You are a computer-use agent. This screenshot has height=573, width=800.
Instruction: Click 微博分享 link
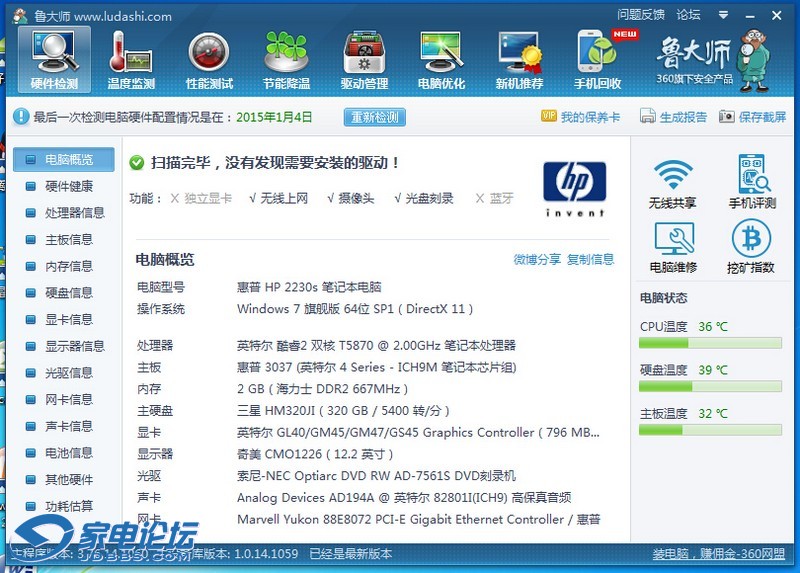(x=537, y=260)
